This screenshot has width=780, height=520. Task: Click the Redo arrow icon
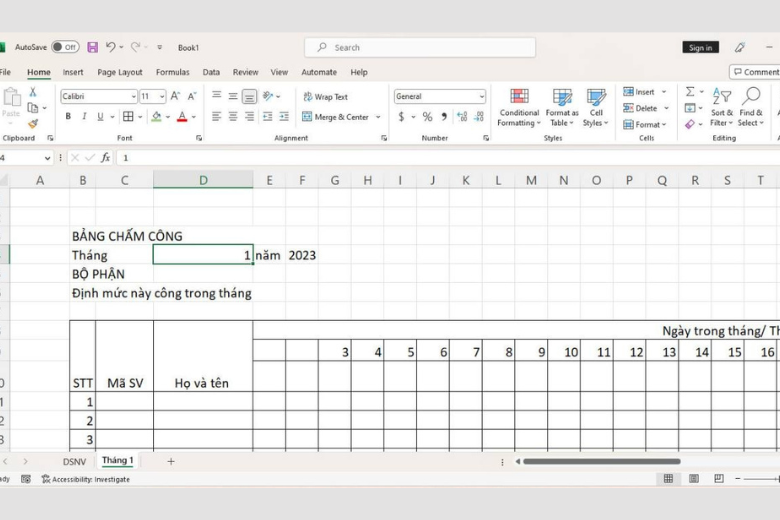pyautogui.click(x=135, y=47)
